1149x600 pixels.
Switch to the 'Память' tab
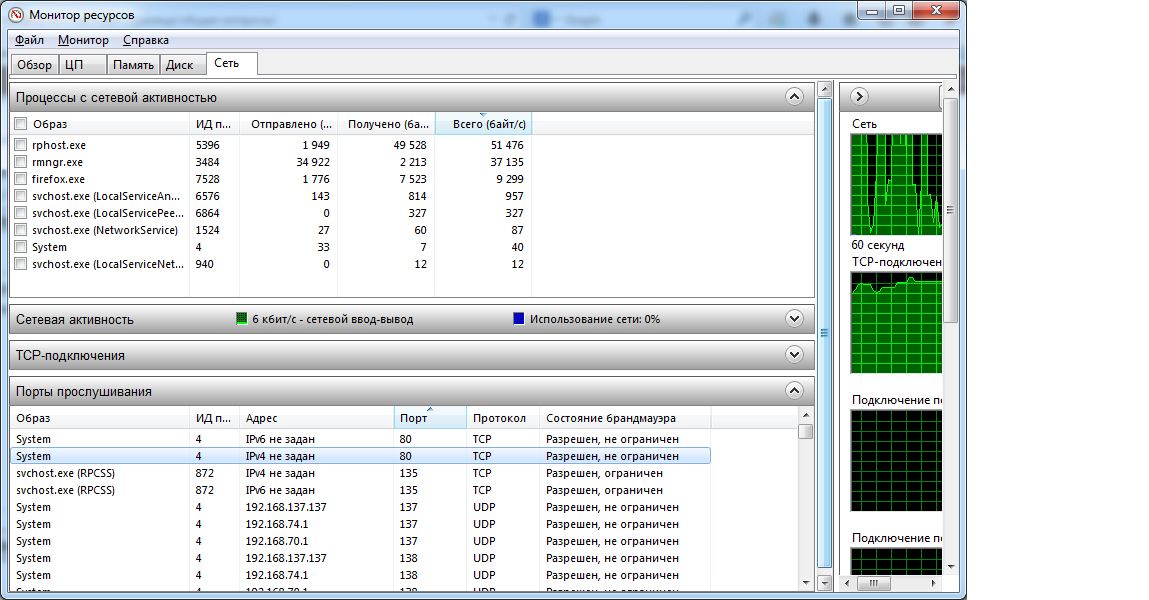click(x=133, y=65)
